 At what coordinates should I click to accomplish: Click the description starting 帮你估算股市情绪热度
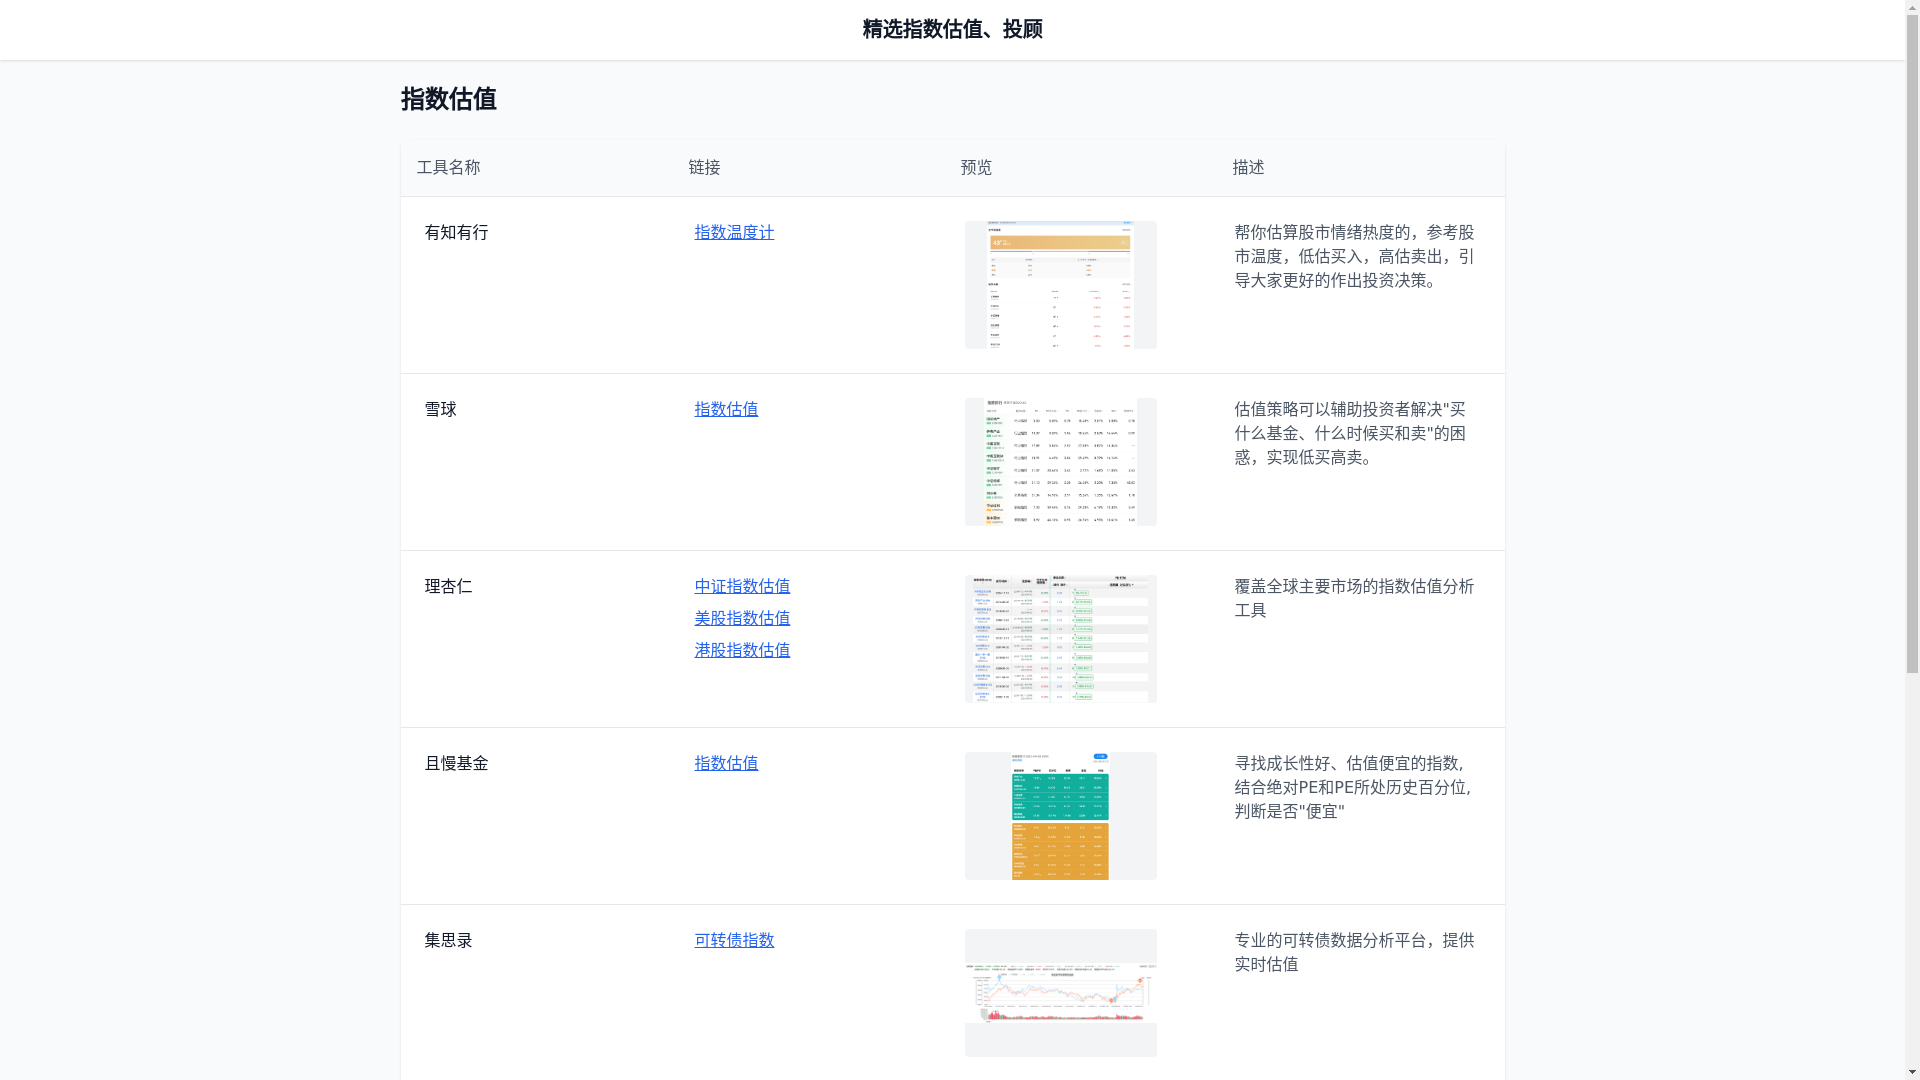point(1354,256)
